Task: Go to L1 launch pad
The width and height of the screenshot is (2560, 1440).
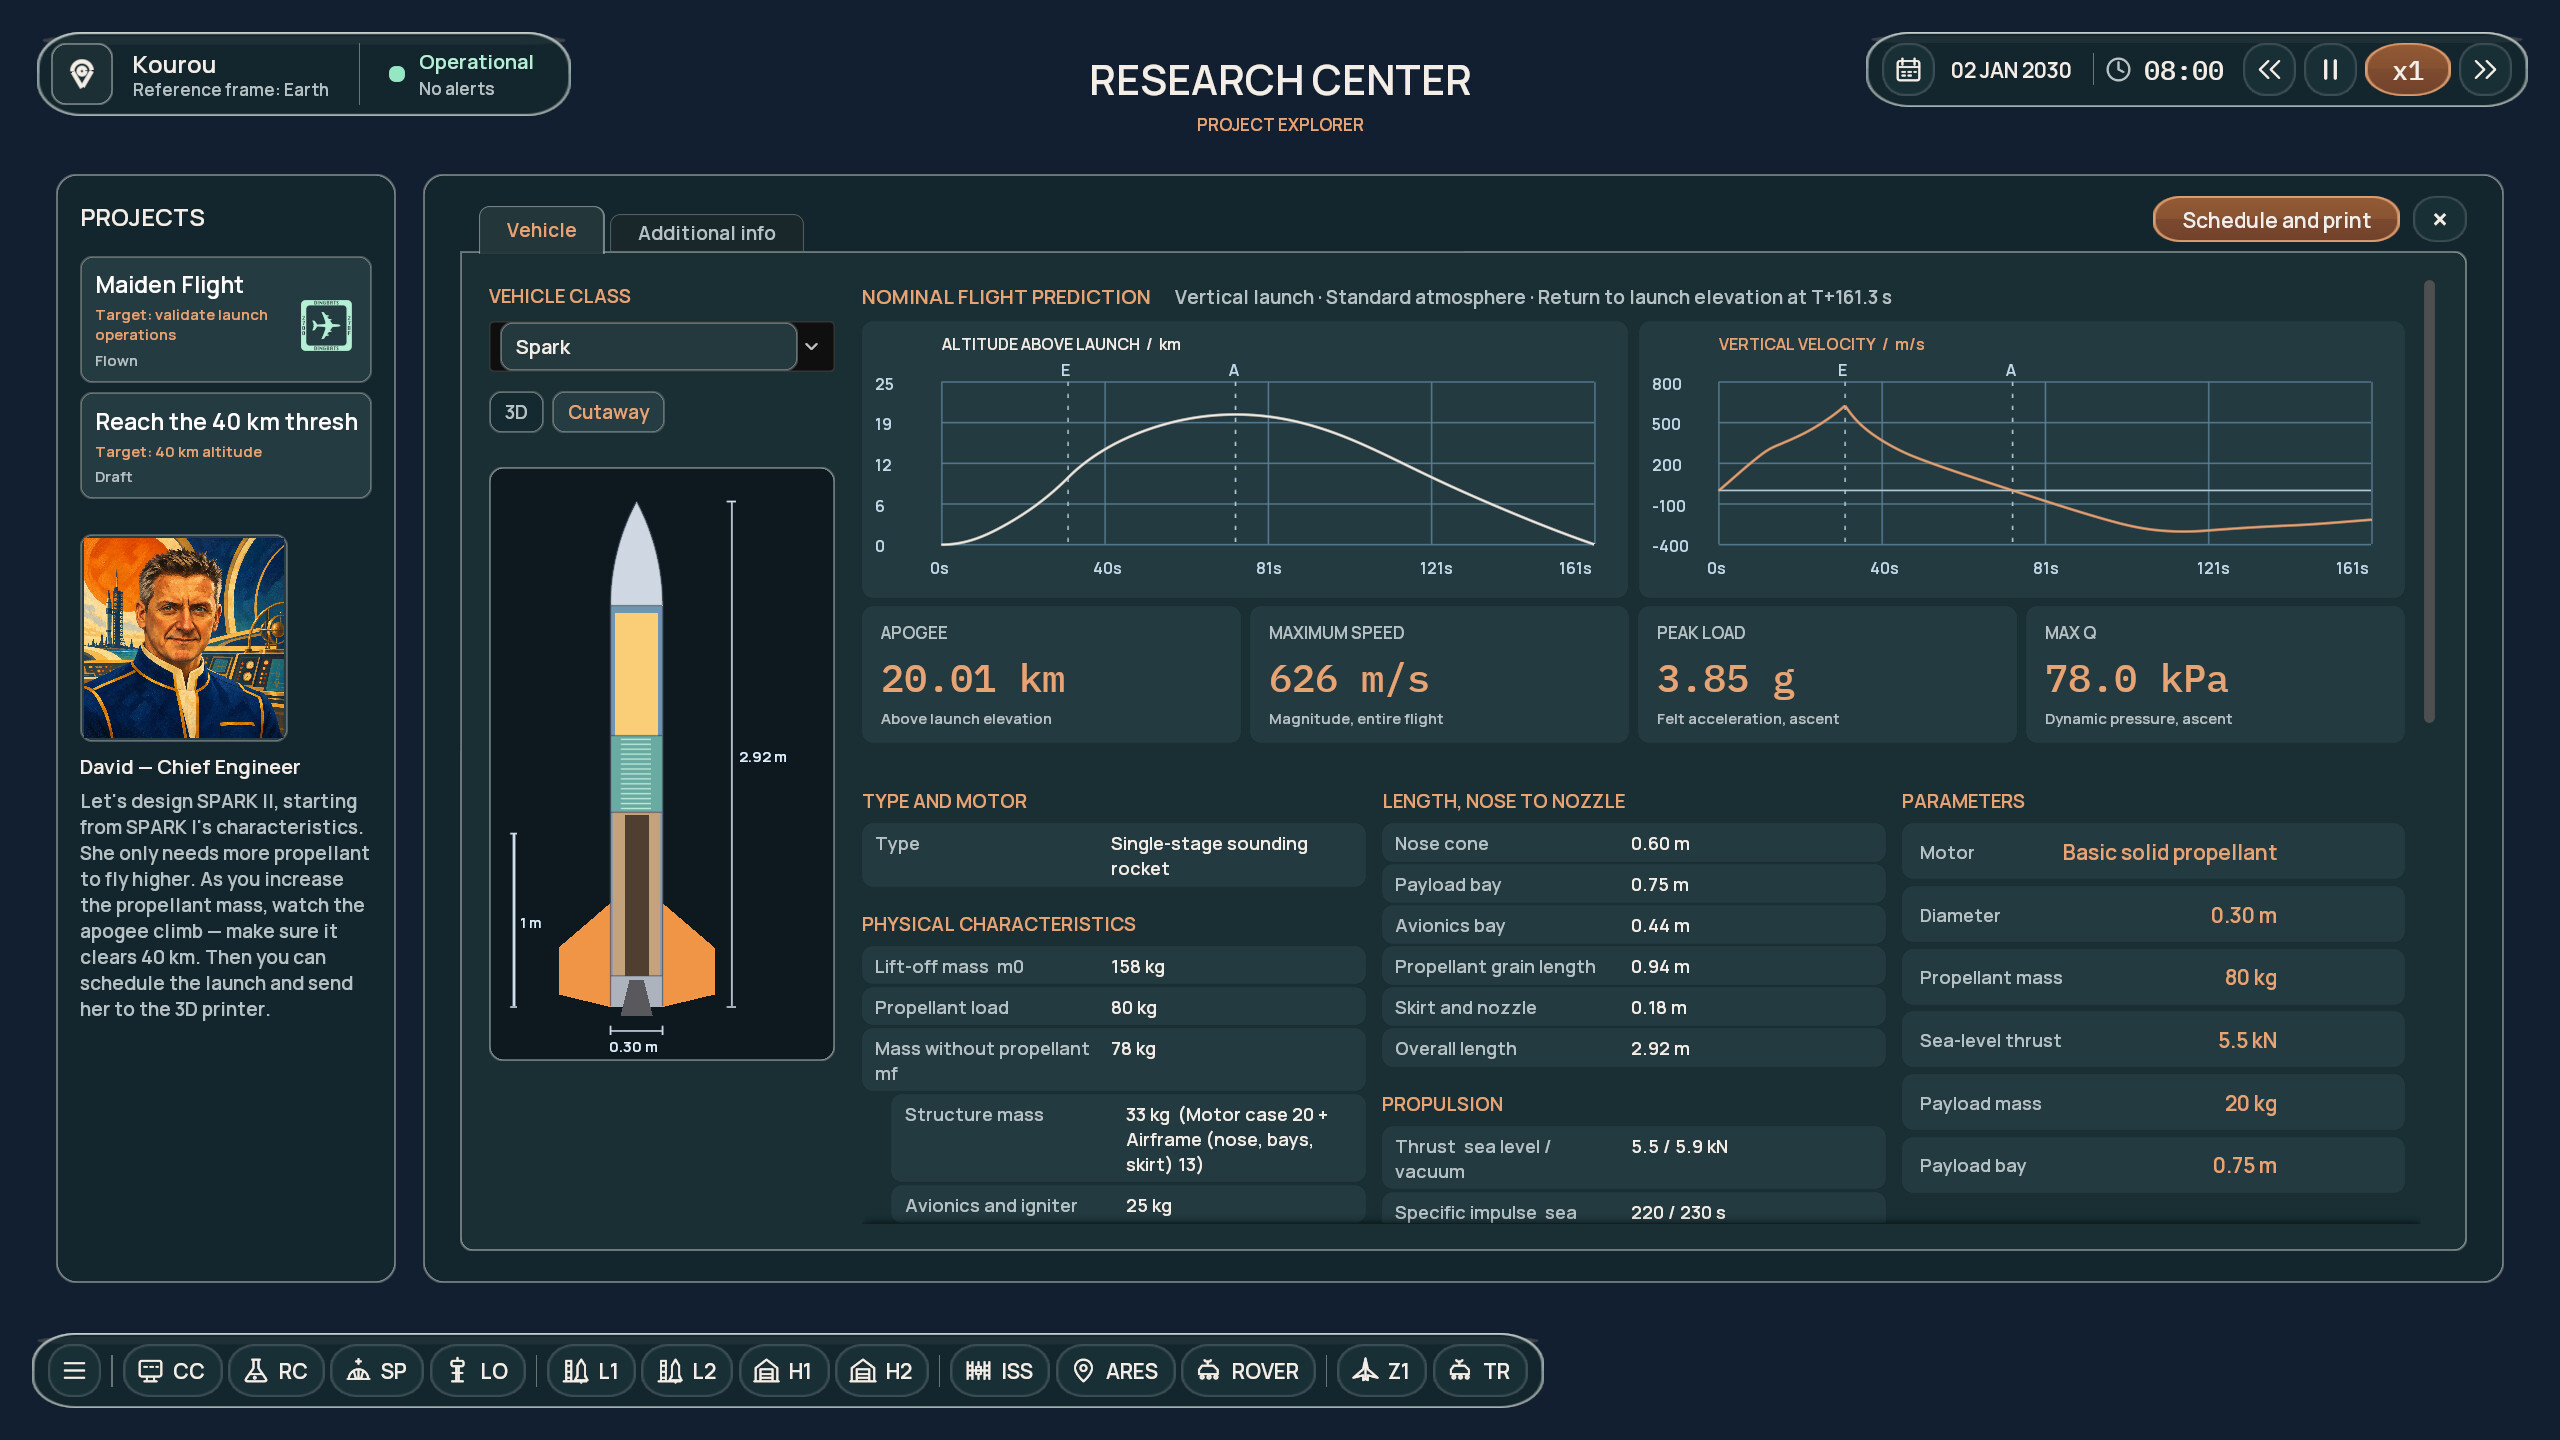Action: click(x=591, y=1370)
